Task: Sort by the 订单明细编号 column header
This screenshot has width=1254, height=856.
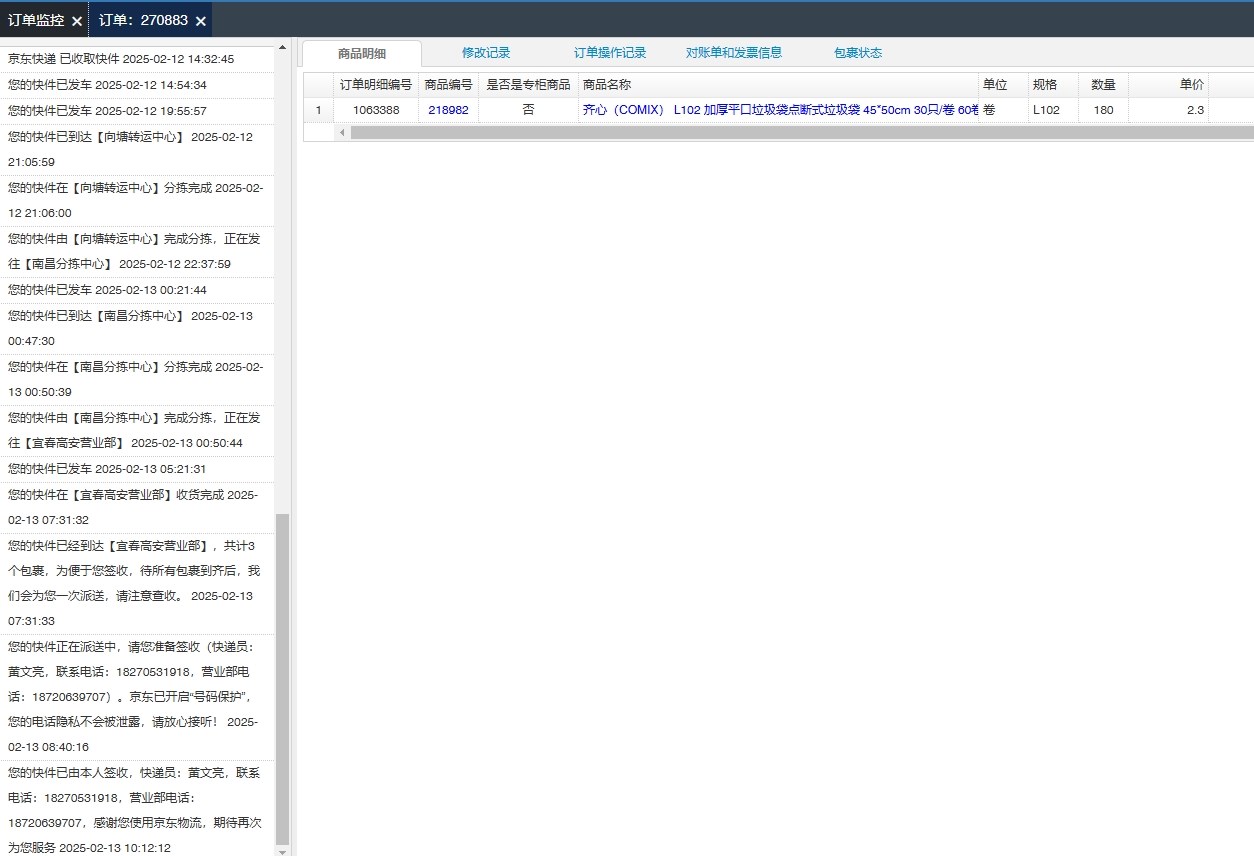Action: point(376,85)
